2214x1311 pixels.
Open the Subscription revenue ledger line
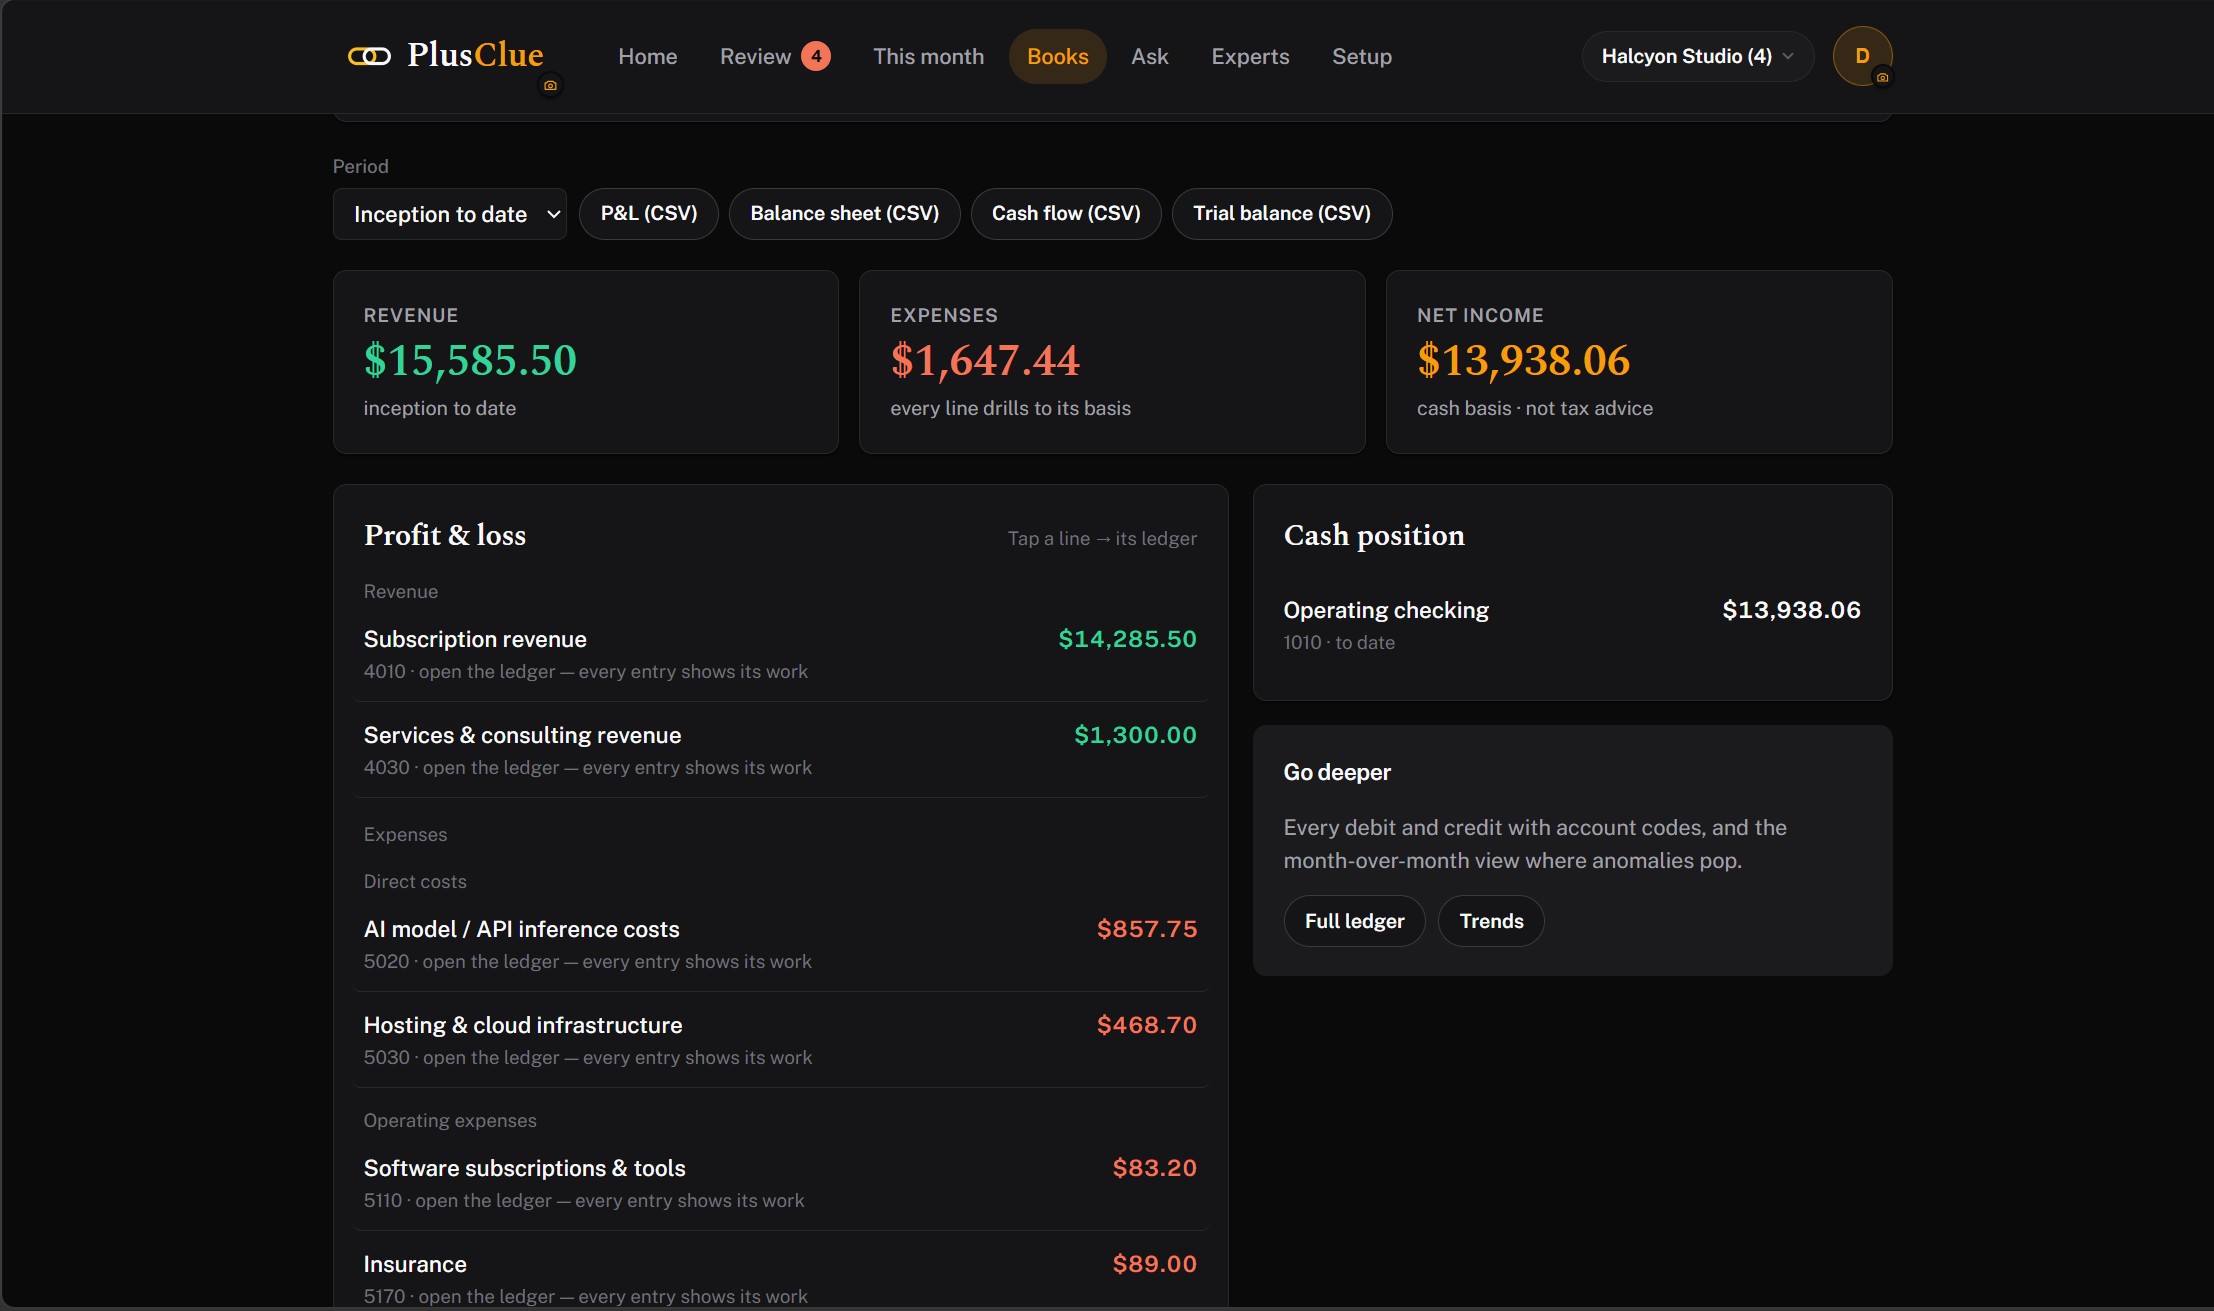(x=780, y=654)
